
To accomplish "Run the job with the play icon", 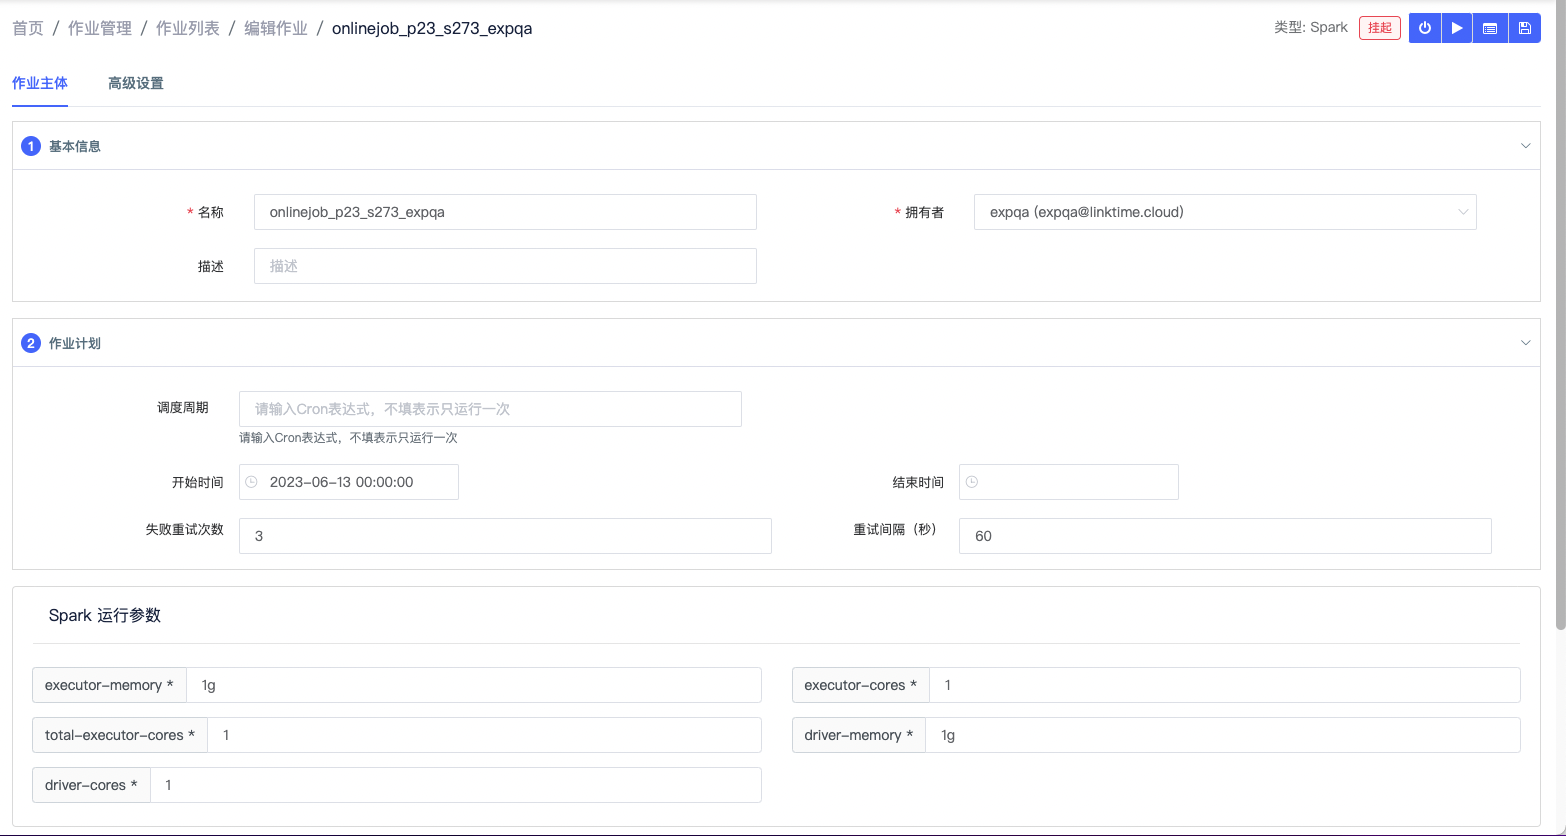I will [1457, 28].
